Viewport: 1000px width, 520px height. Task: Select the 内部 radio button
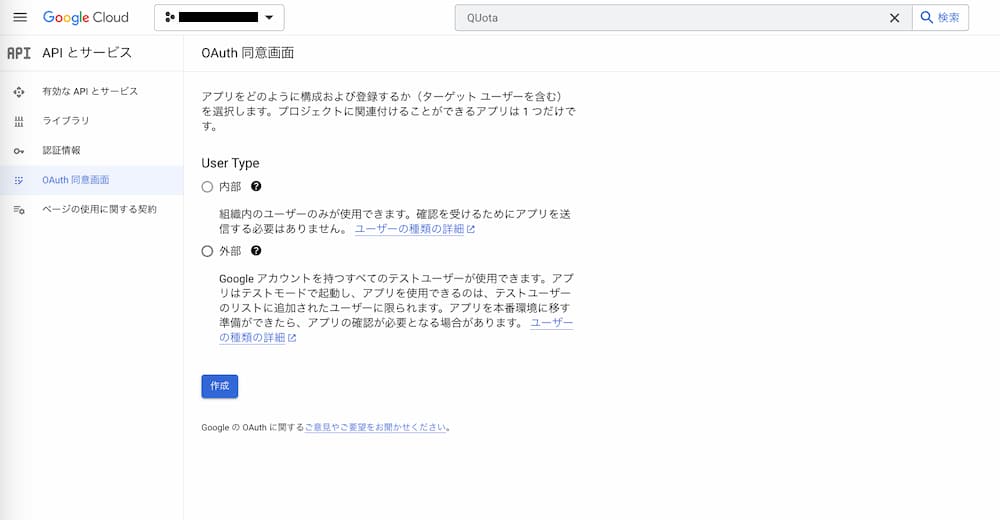click(x=207, y=187)
